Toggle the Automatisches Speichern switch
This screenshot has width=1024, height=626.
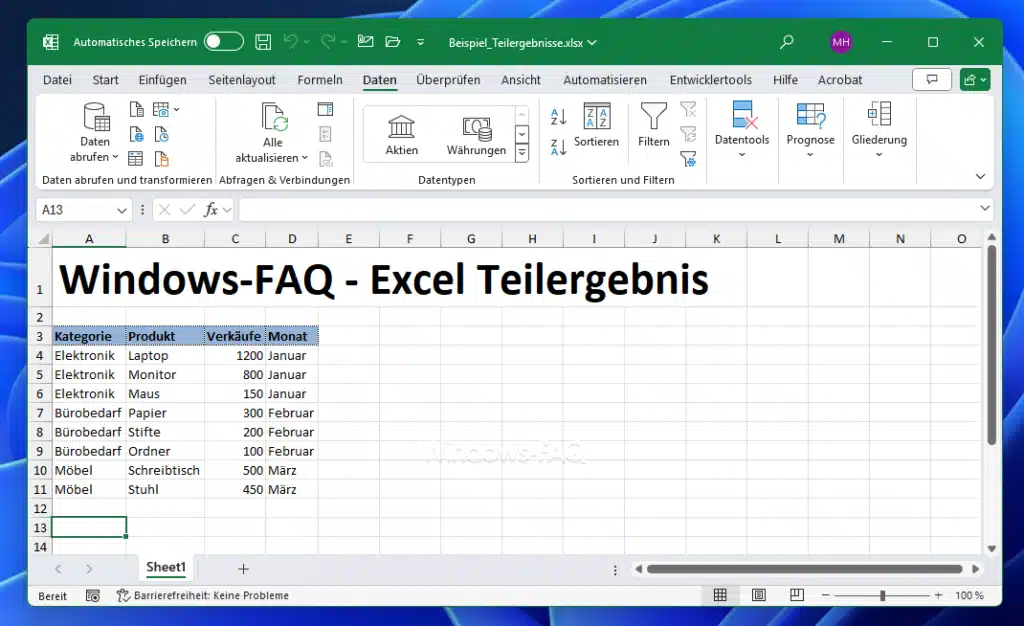pos(224,42)
